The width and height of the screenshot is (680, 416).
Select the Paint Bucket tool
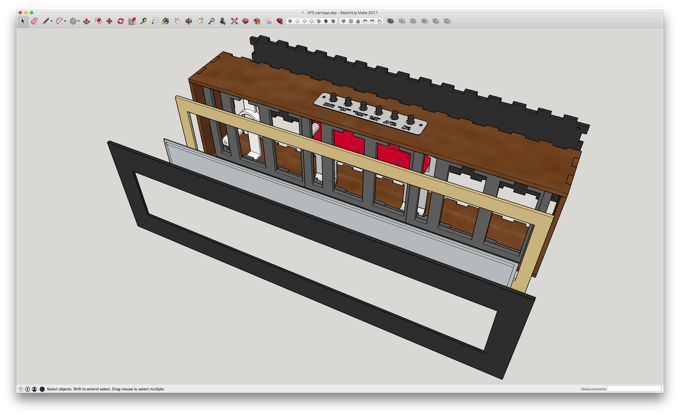(166, 21)
